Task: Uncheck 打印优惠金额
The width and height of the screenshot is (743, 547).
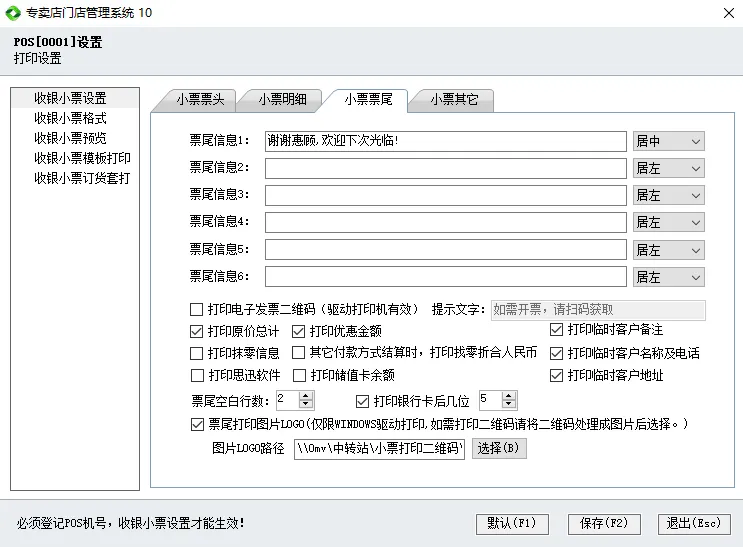Action: pos(298,331)
